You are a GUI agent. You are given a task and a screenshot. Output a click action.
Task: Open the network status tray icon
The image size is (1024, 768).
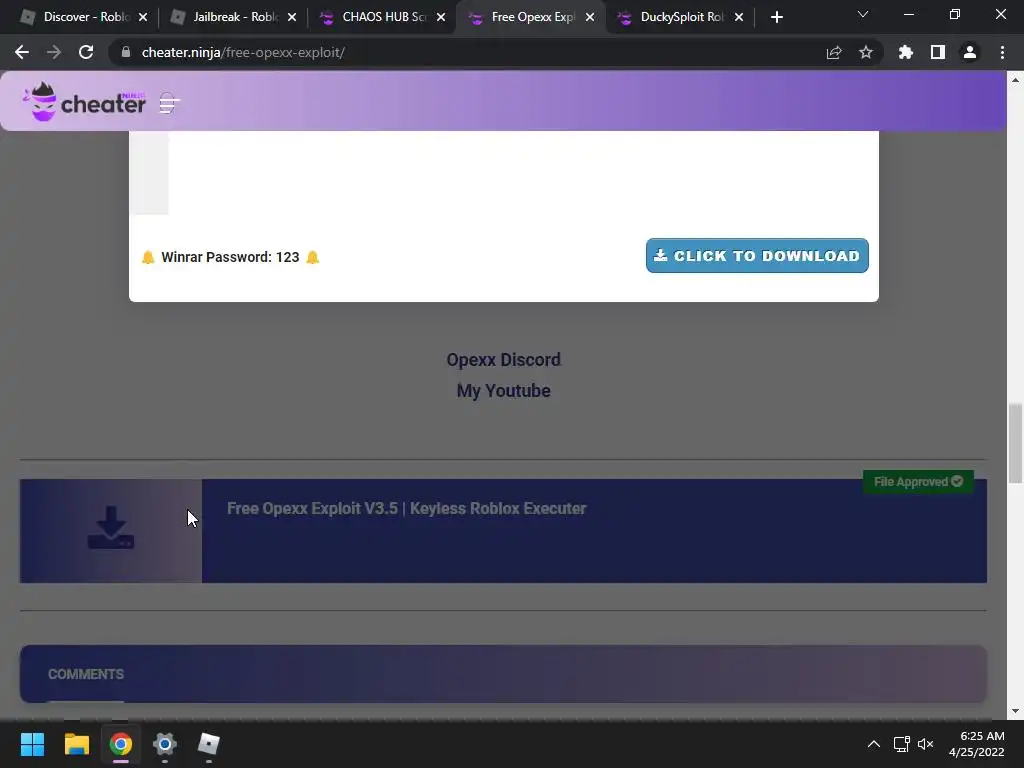pos(902,744)
